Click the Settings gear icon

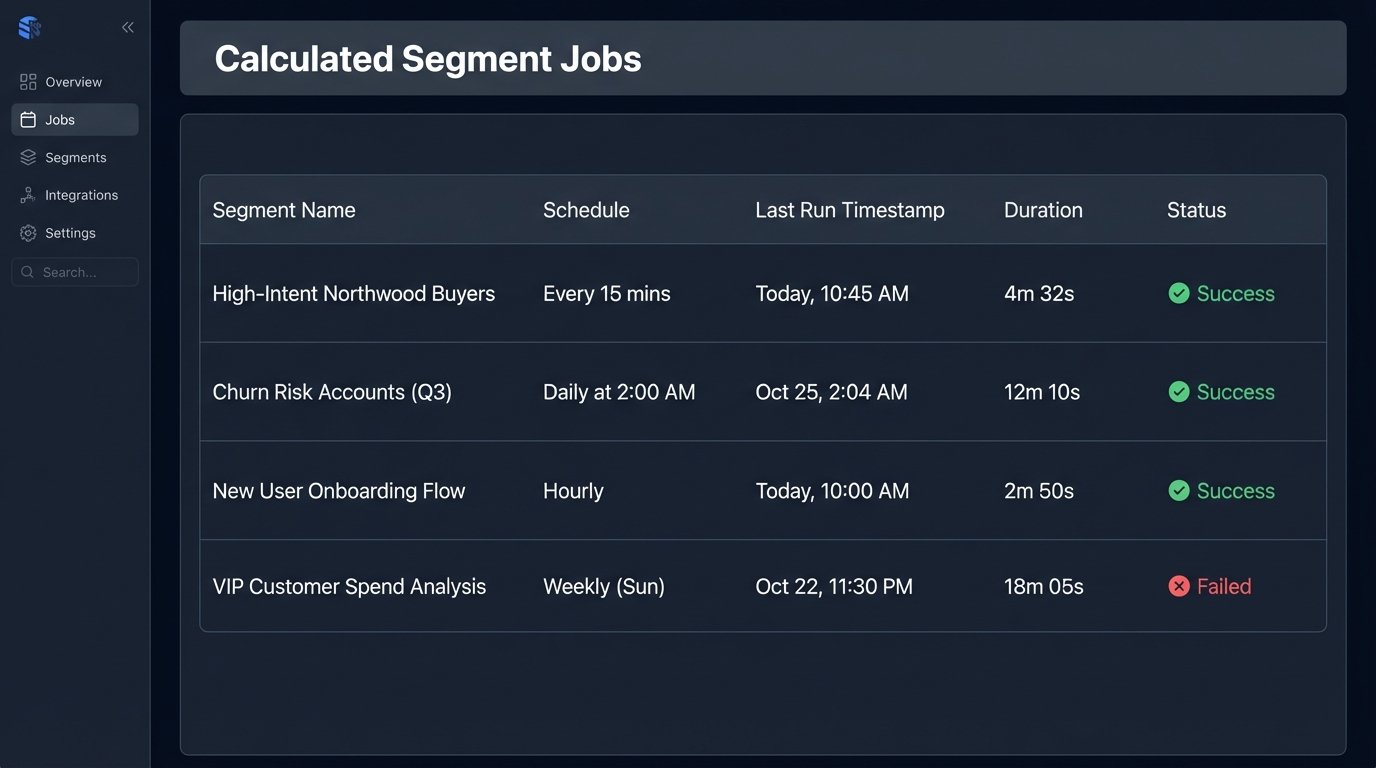point(28,233)
